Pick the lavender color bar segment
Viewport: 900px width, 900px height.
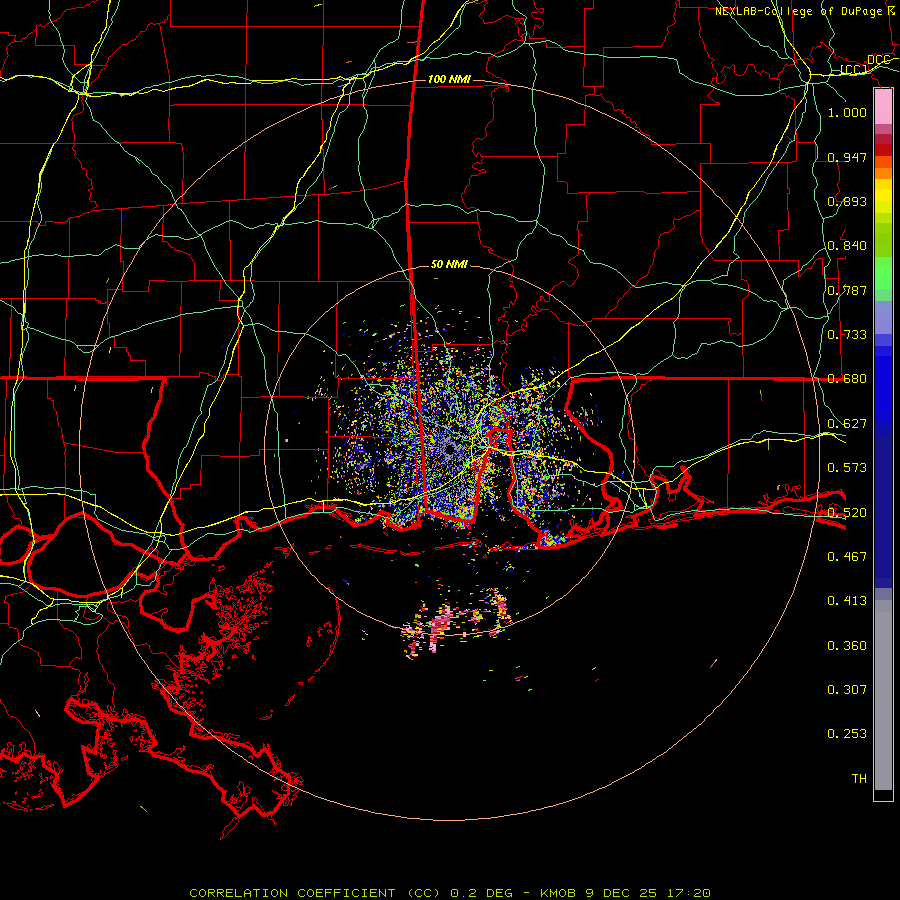tap(883, 317)
